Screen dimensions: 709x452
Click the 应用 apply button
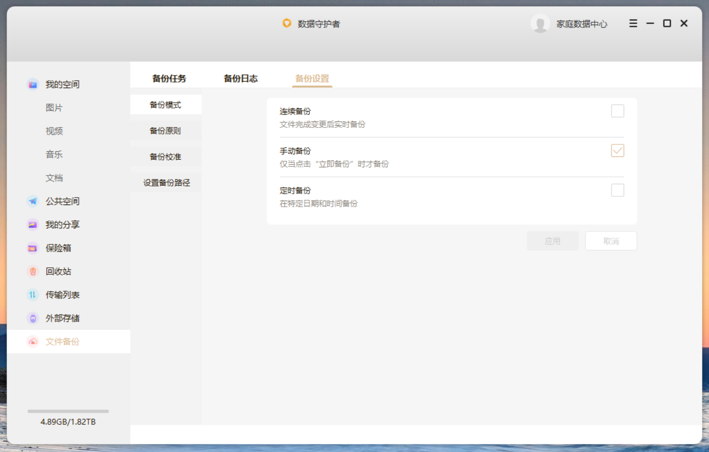click(552, 241)
